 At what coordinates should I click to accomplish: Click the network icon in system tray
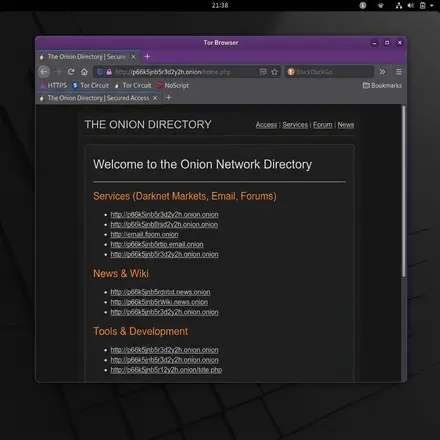(x=399, y=5)
